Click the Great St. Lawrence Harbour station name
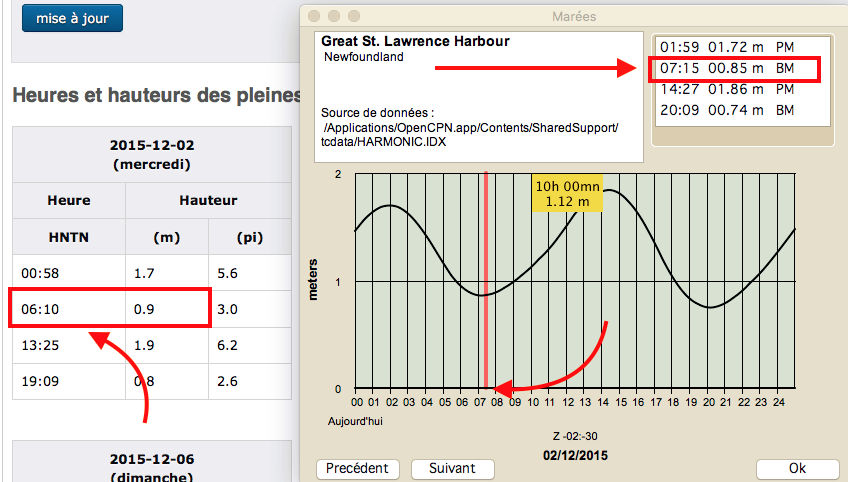Screen dimensions: 848x482 click(x=415, y=42)
